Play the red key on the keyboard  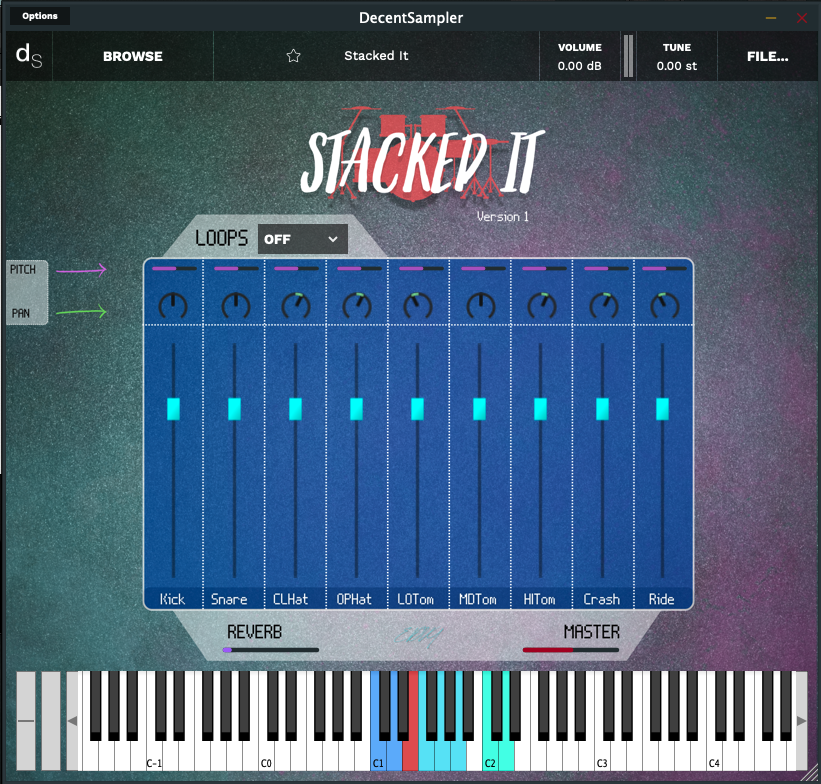coord(410,756)
